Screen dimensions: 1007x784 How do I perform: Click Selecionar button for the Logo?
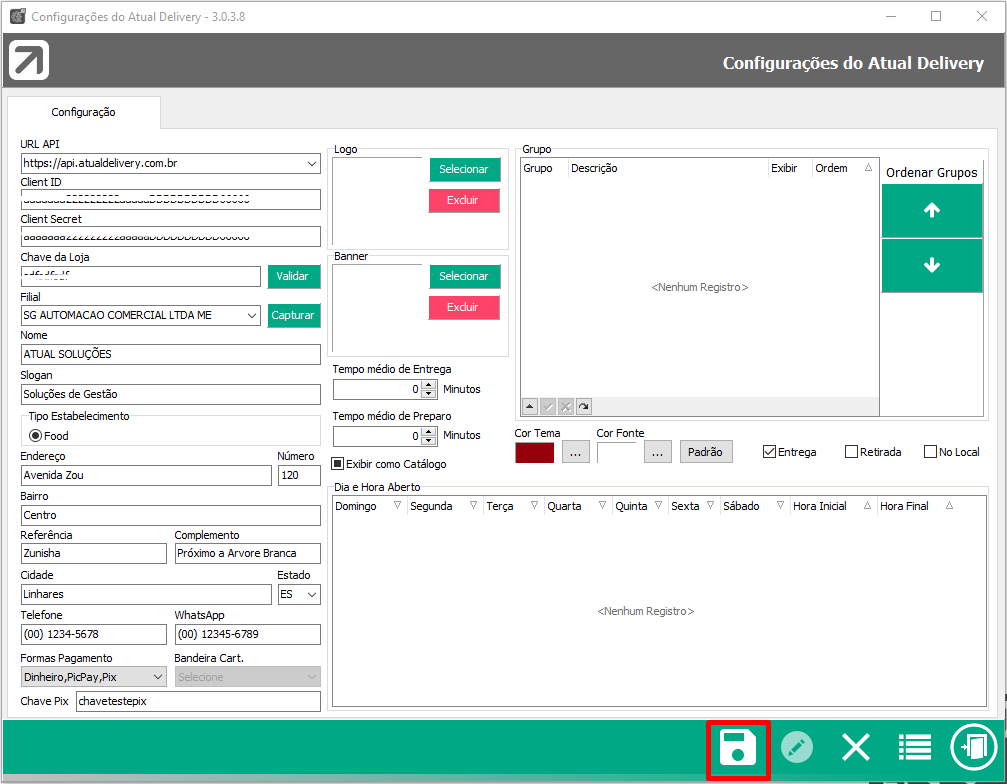[464, 170]
